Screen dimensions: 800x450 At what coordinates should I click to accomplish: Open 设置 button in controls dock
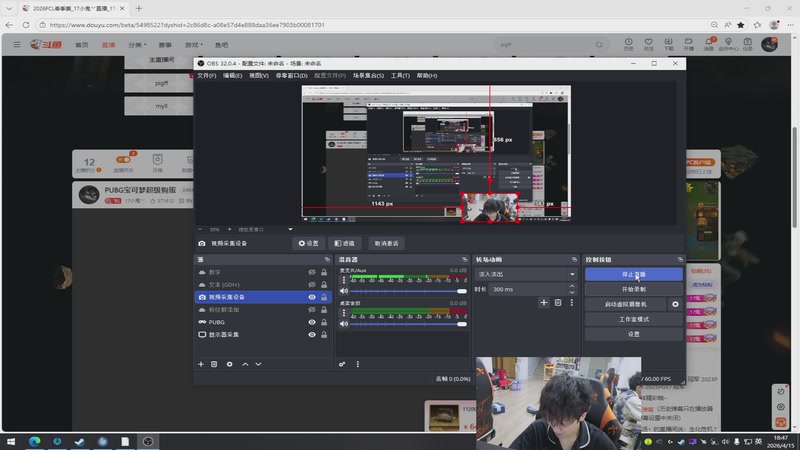(634, 334)
